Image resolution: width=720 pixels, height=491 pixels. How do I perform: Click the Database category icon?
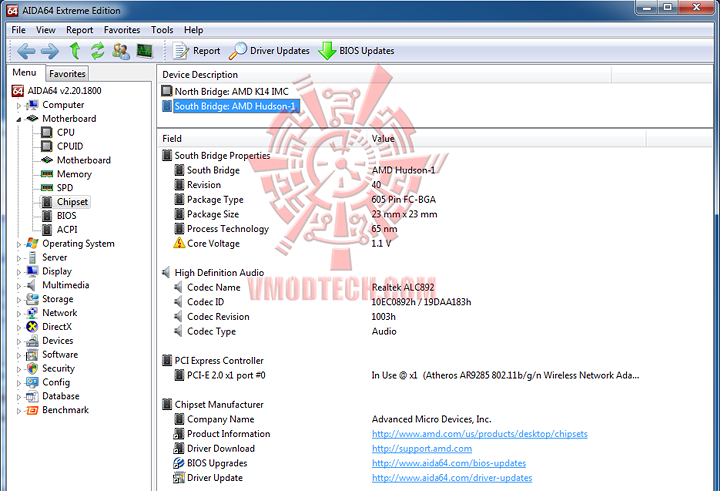(32, 396)
